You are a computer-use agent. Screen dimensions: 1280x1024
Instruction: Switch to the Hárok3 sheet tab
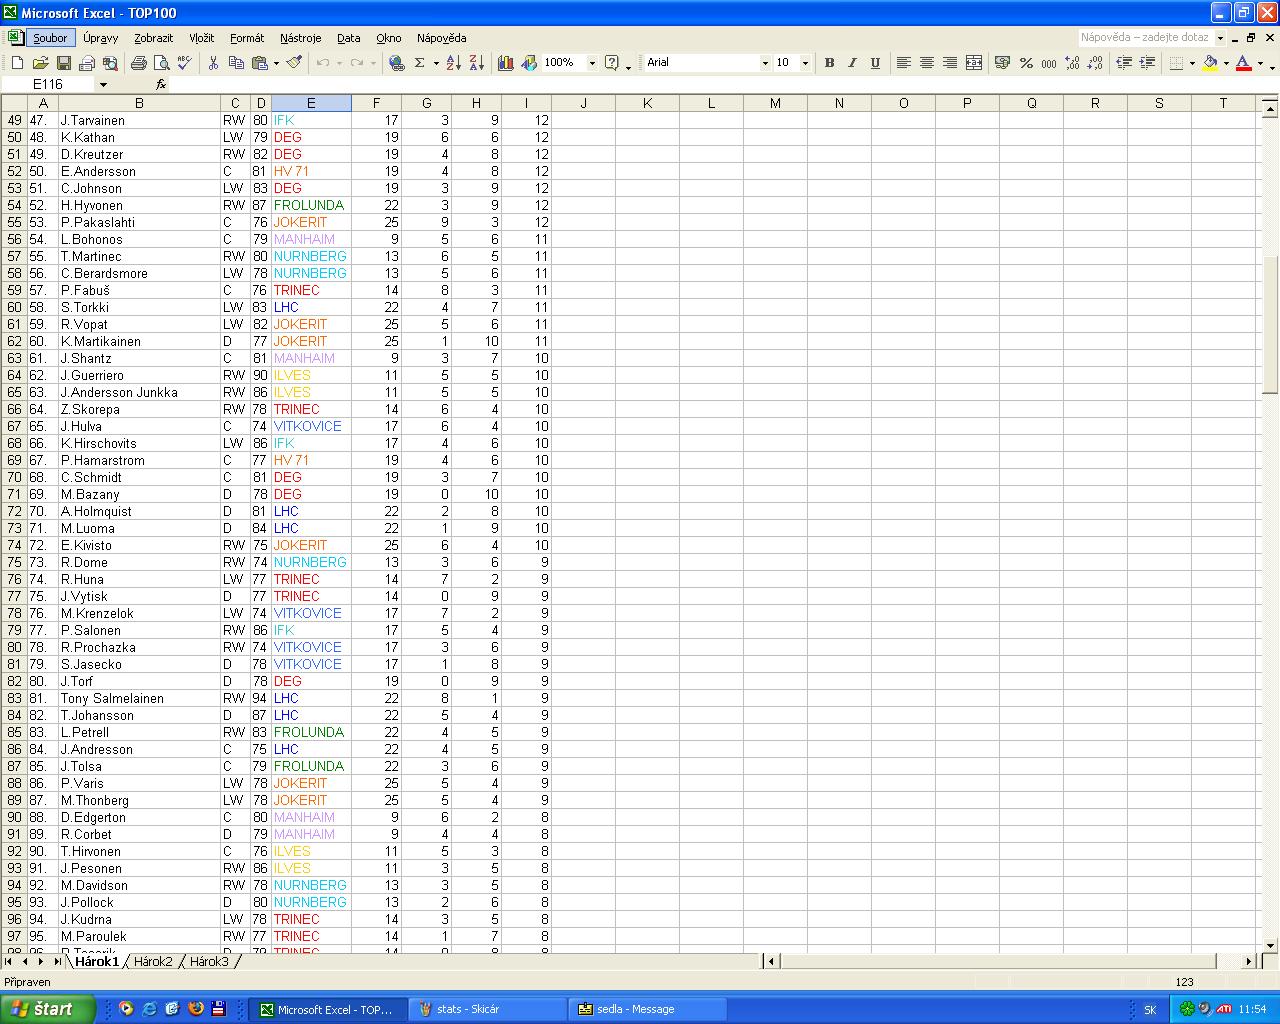209,962
